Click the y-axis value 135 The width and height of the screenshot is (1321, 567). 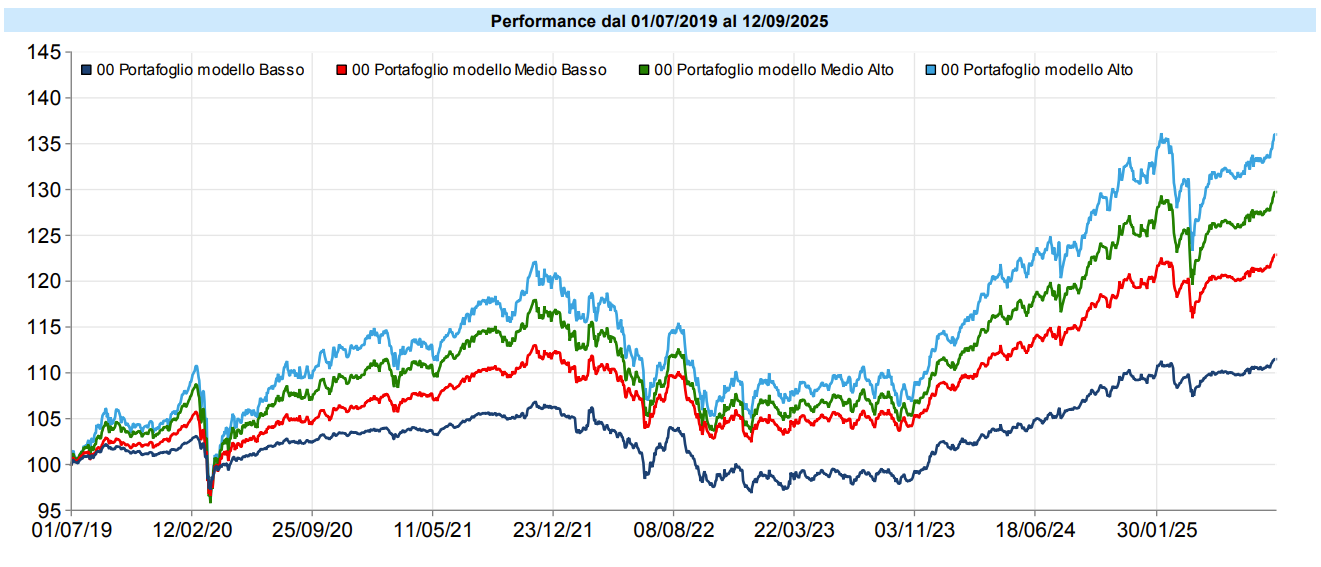[x=43, y=144]
